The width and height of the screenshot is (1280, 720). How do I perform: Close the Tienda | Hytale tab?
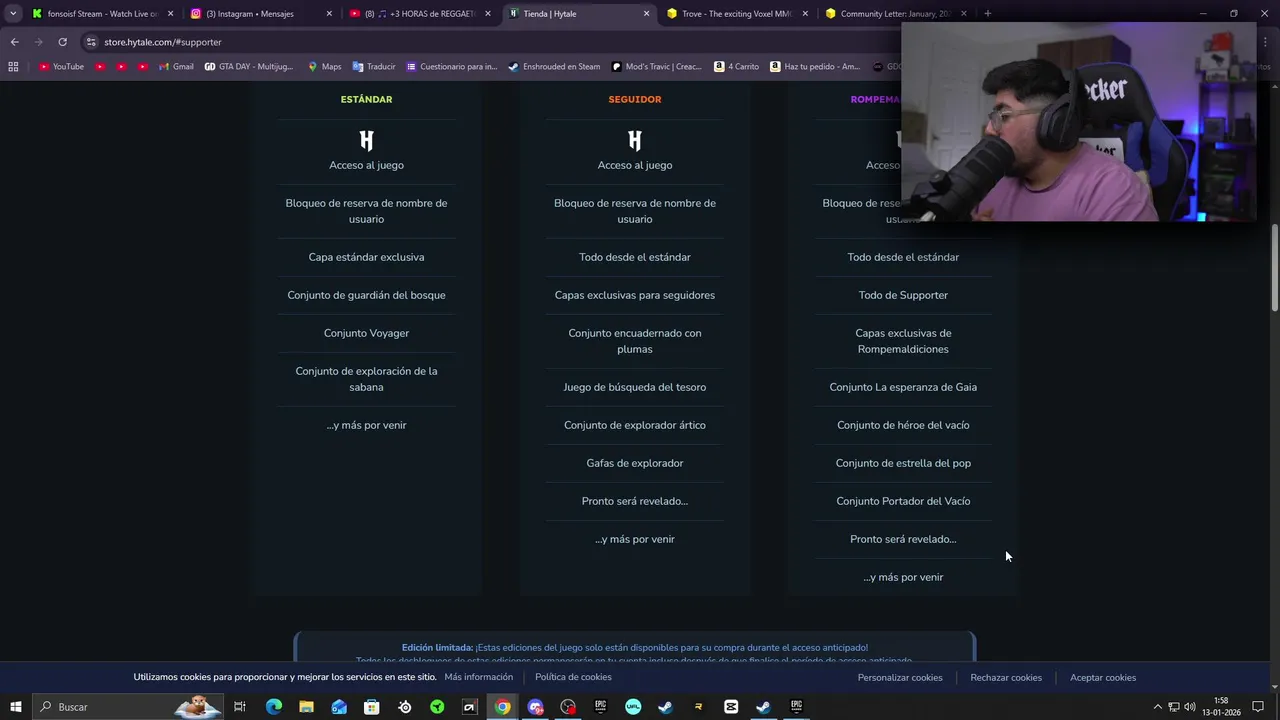point(646,14)
